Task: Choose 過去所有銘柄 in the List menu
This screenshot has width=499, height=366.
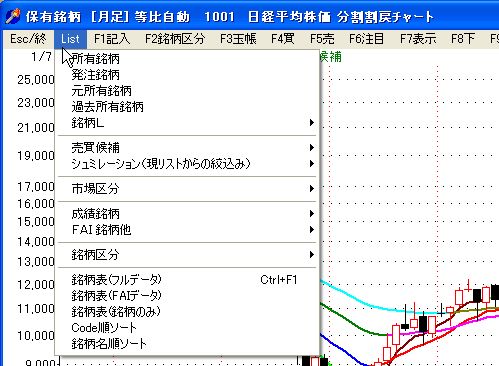Action: point(187,107)
